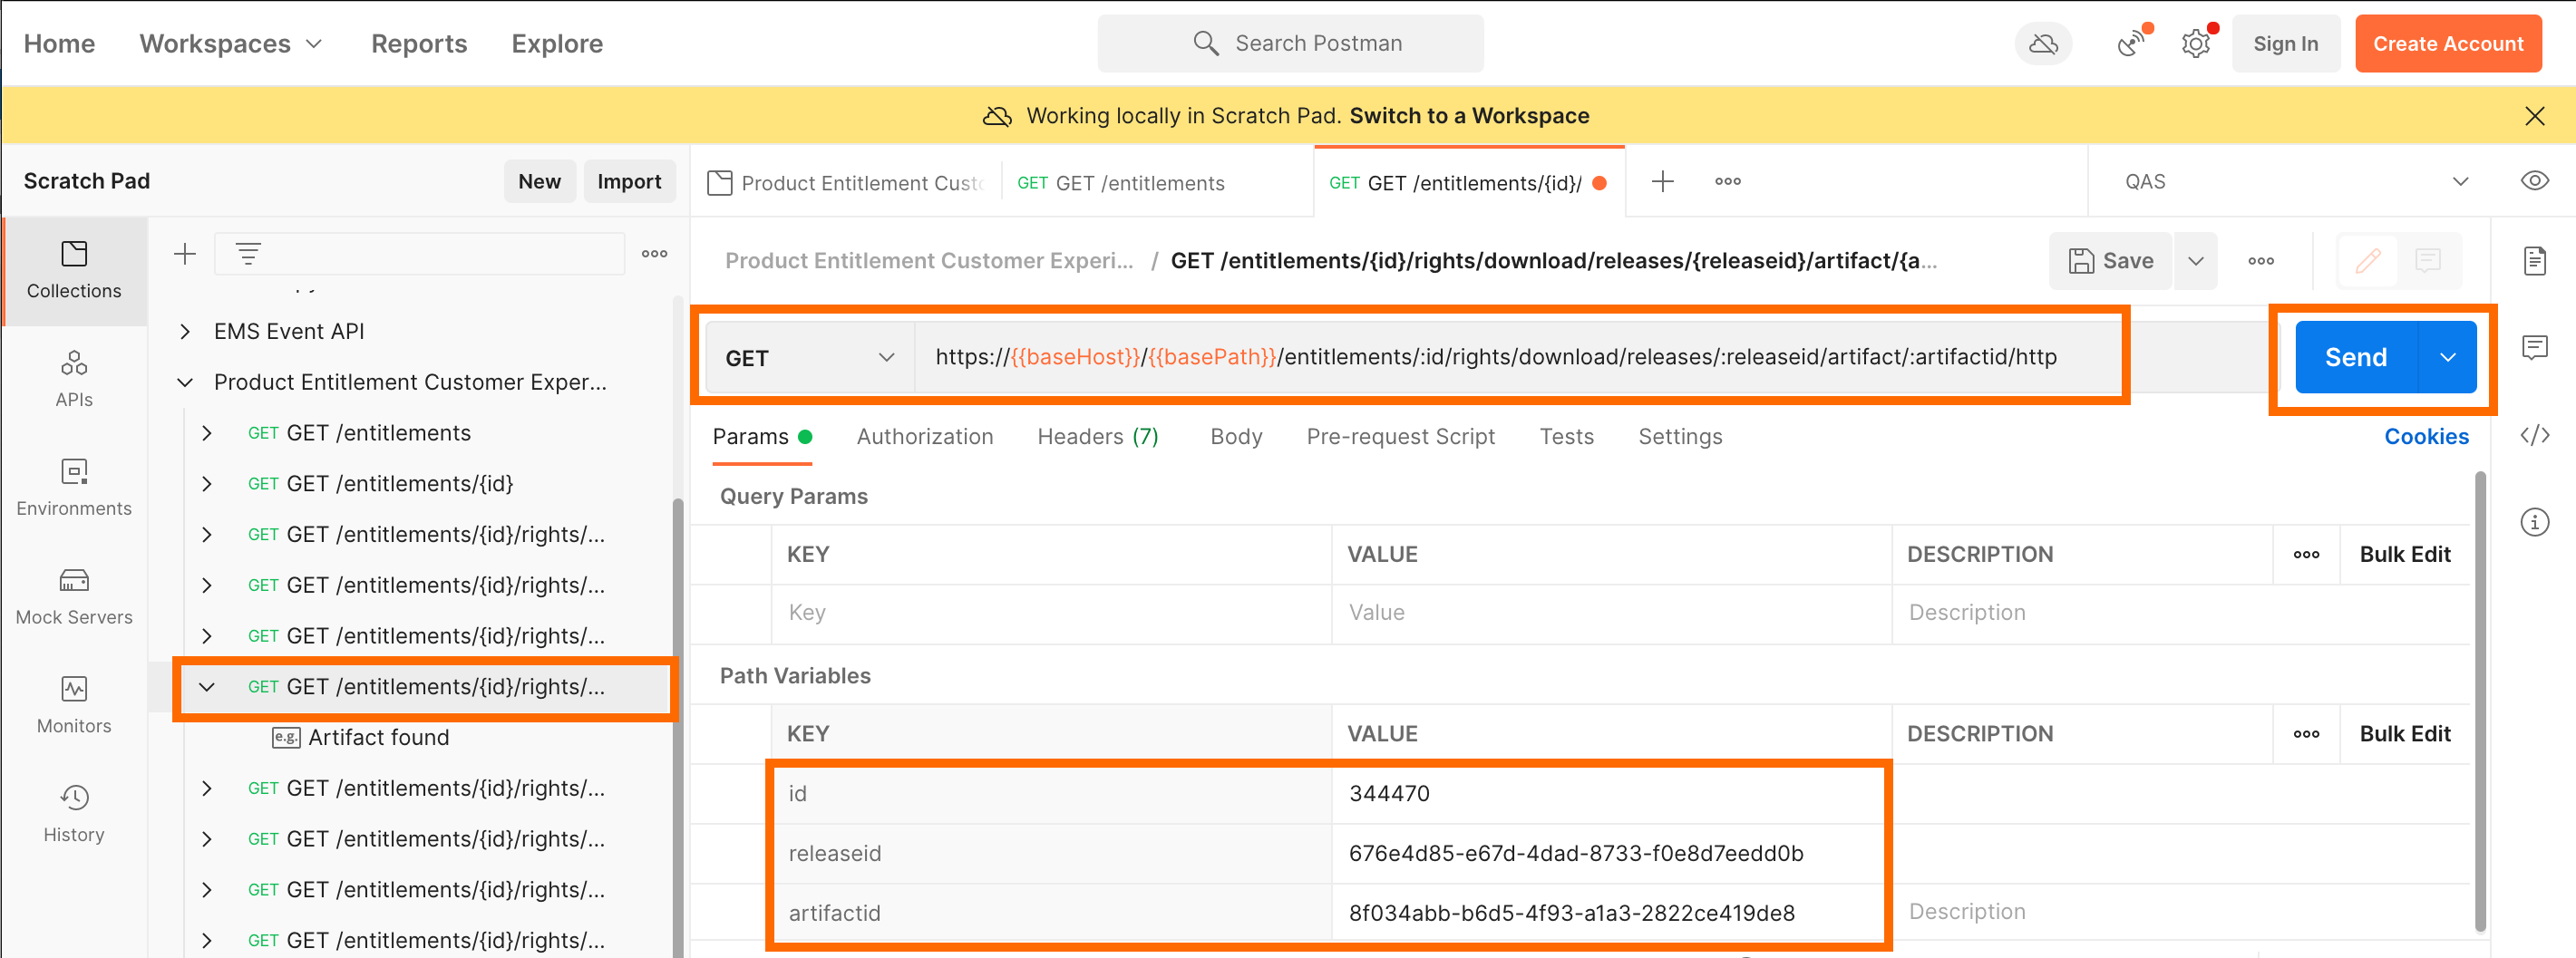Open the code snippet icon in right sidebar

(2534, 435)
